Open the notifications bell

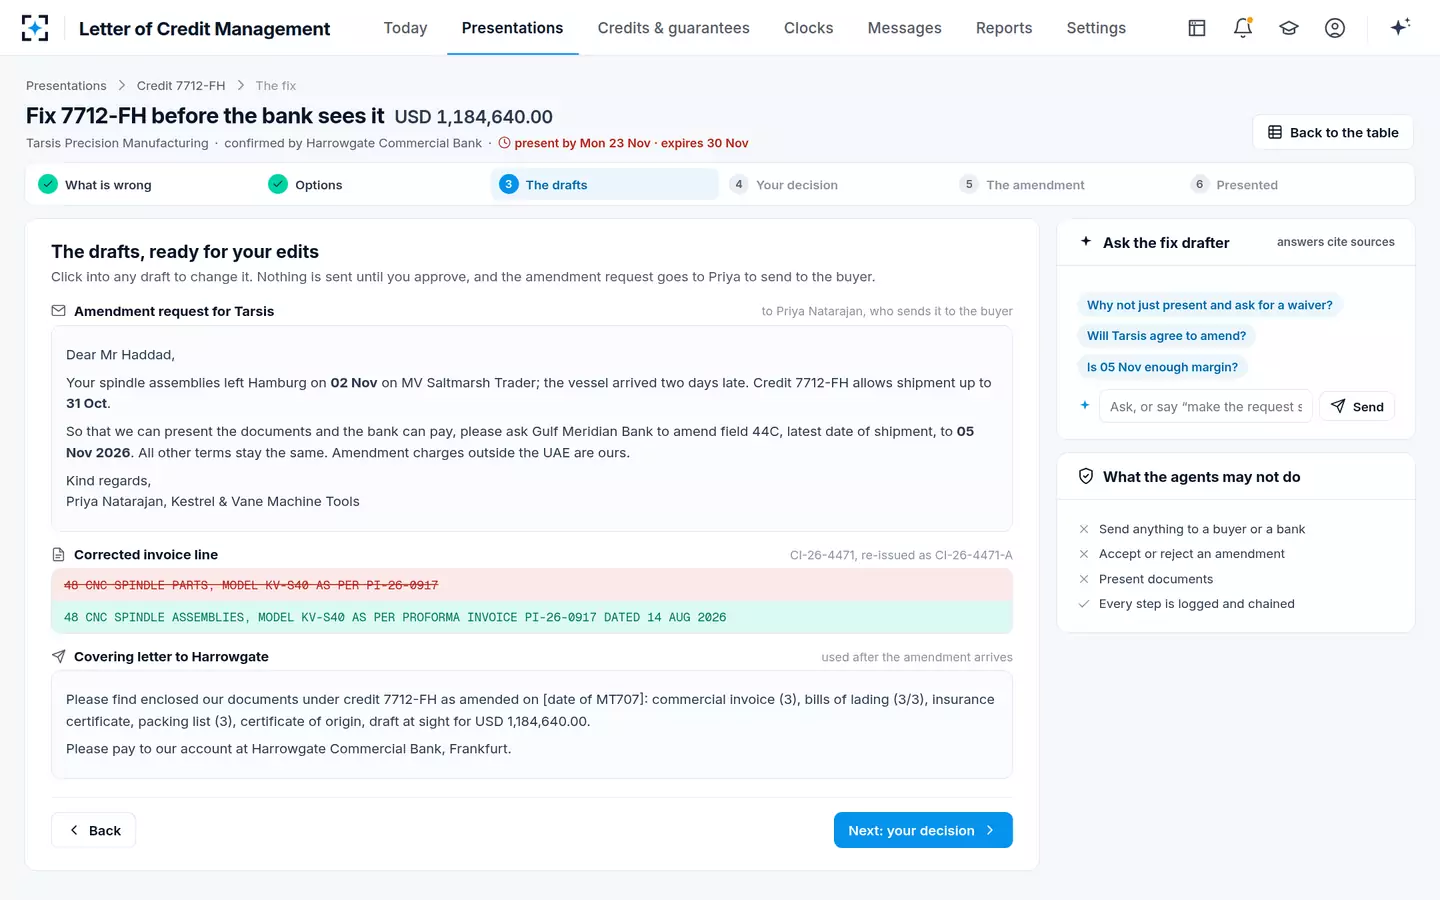pos(1243,28)
